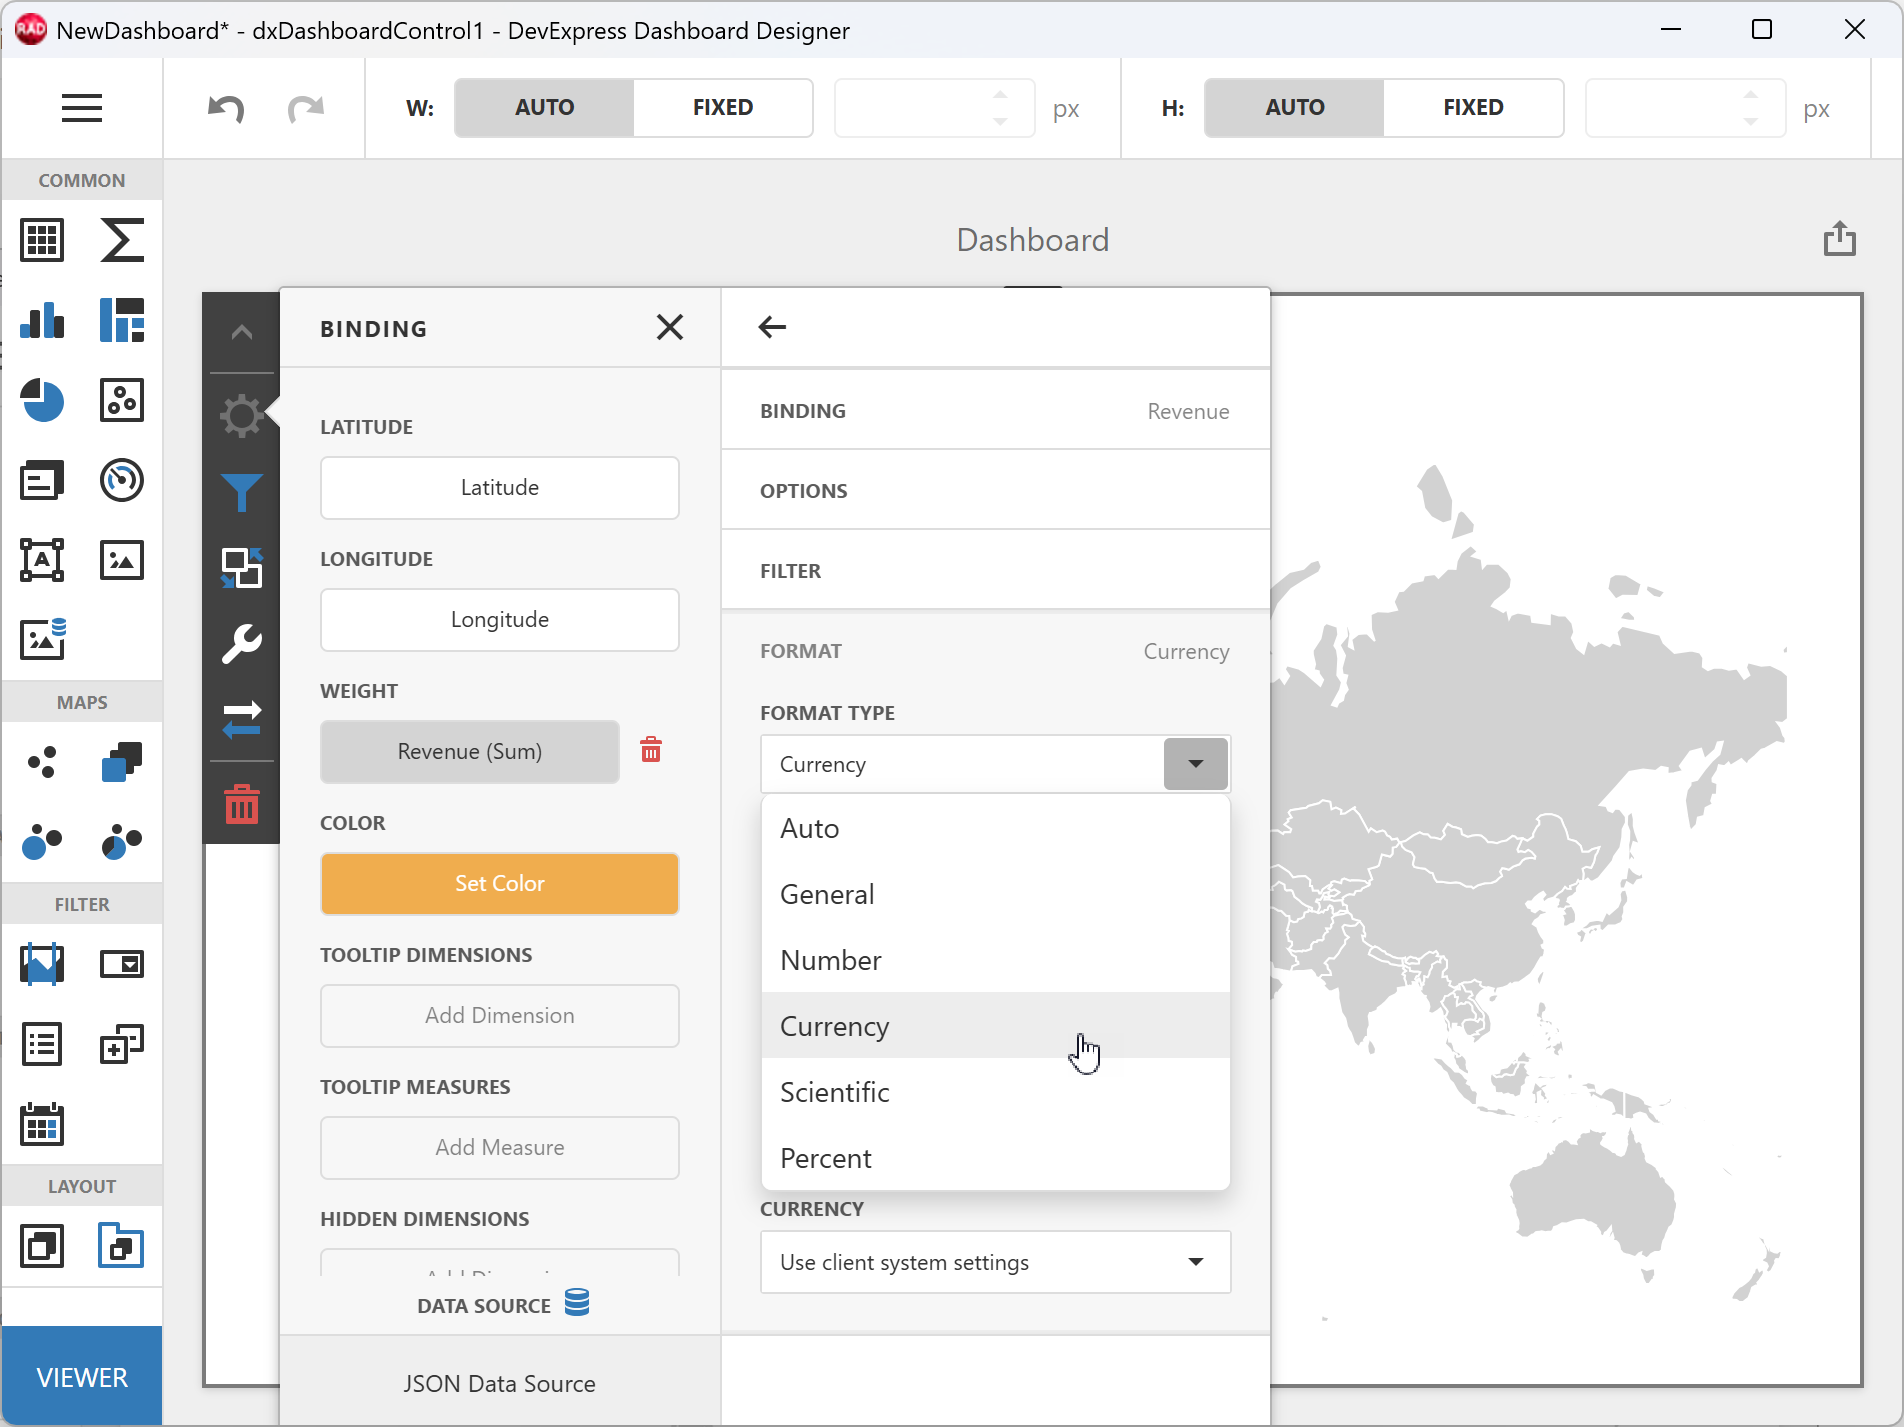Image resolution: width=1904 pixels, height=1427 pixels.
Task: Add a Geo Point Map item
Action: pos(42,762)
